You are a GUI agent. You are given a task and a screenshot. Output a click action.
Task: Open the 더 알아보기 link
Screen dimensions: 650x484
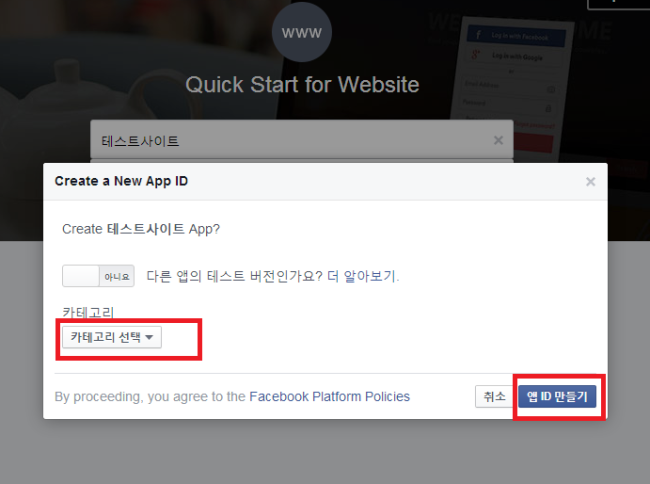click(x=363, y=276)
